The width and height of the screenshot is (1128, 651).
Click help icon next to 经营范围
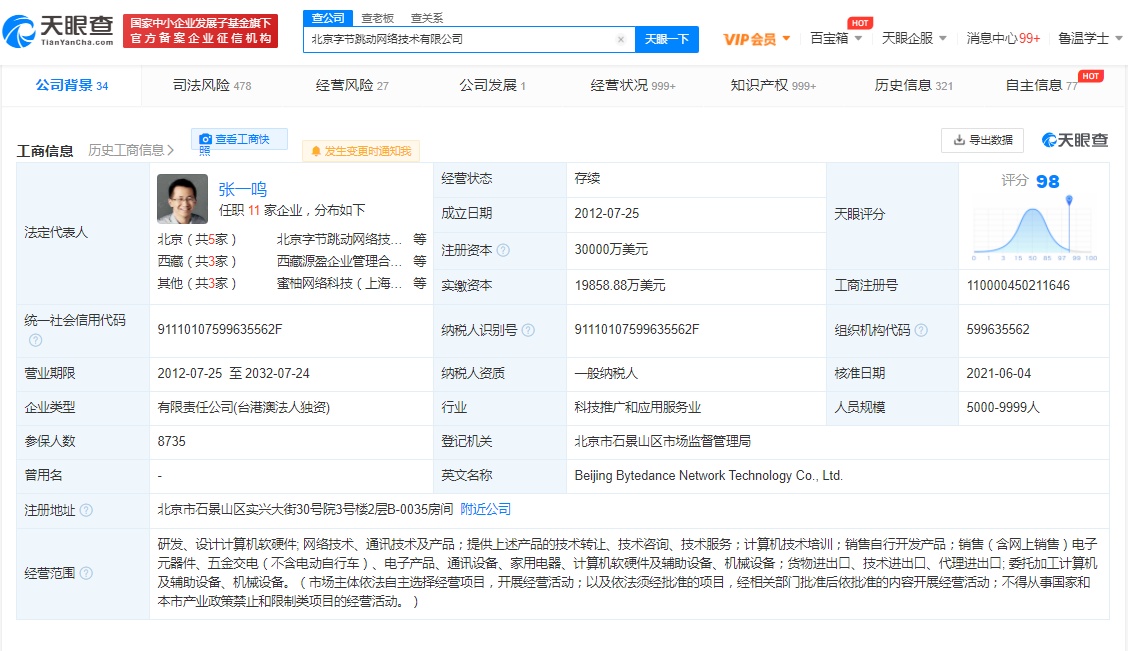(x=86, y=573)
